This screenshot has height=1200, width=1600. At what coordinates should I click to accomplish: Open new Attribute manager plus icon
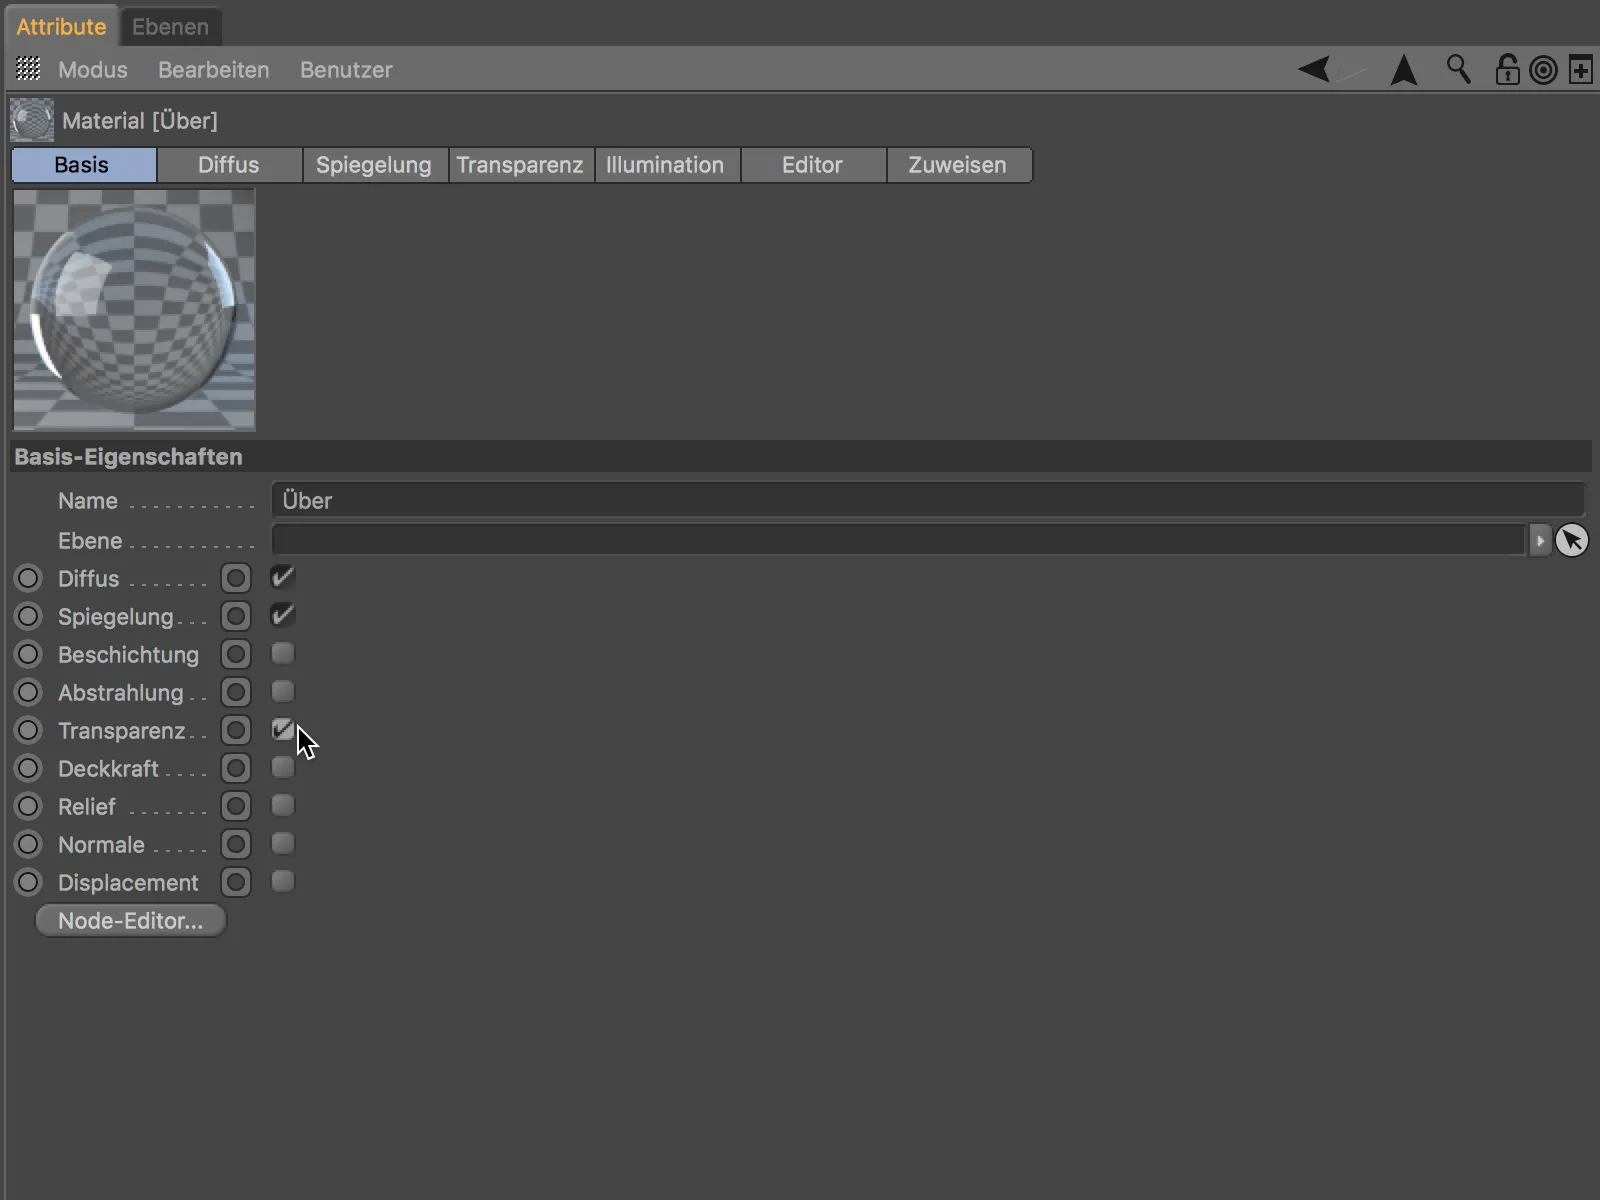click(x=1581, y=70)
